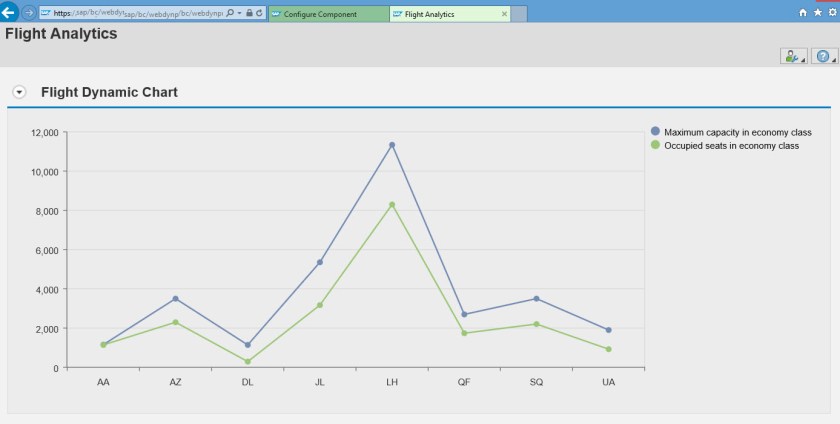
Task: Switch to the Configure Component tab
Action: coord(328,14)
